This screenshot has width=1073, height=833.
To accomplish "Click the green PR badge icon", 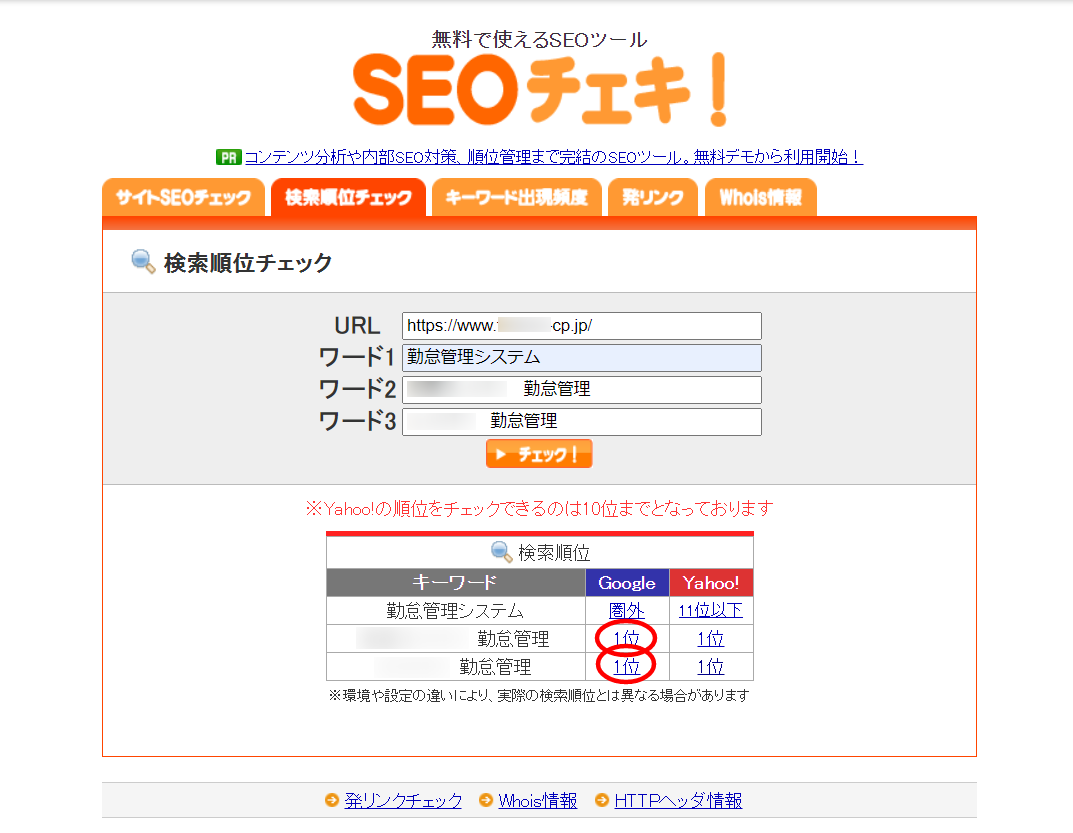I will tap(229, 157).
